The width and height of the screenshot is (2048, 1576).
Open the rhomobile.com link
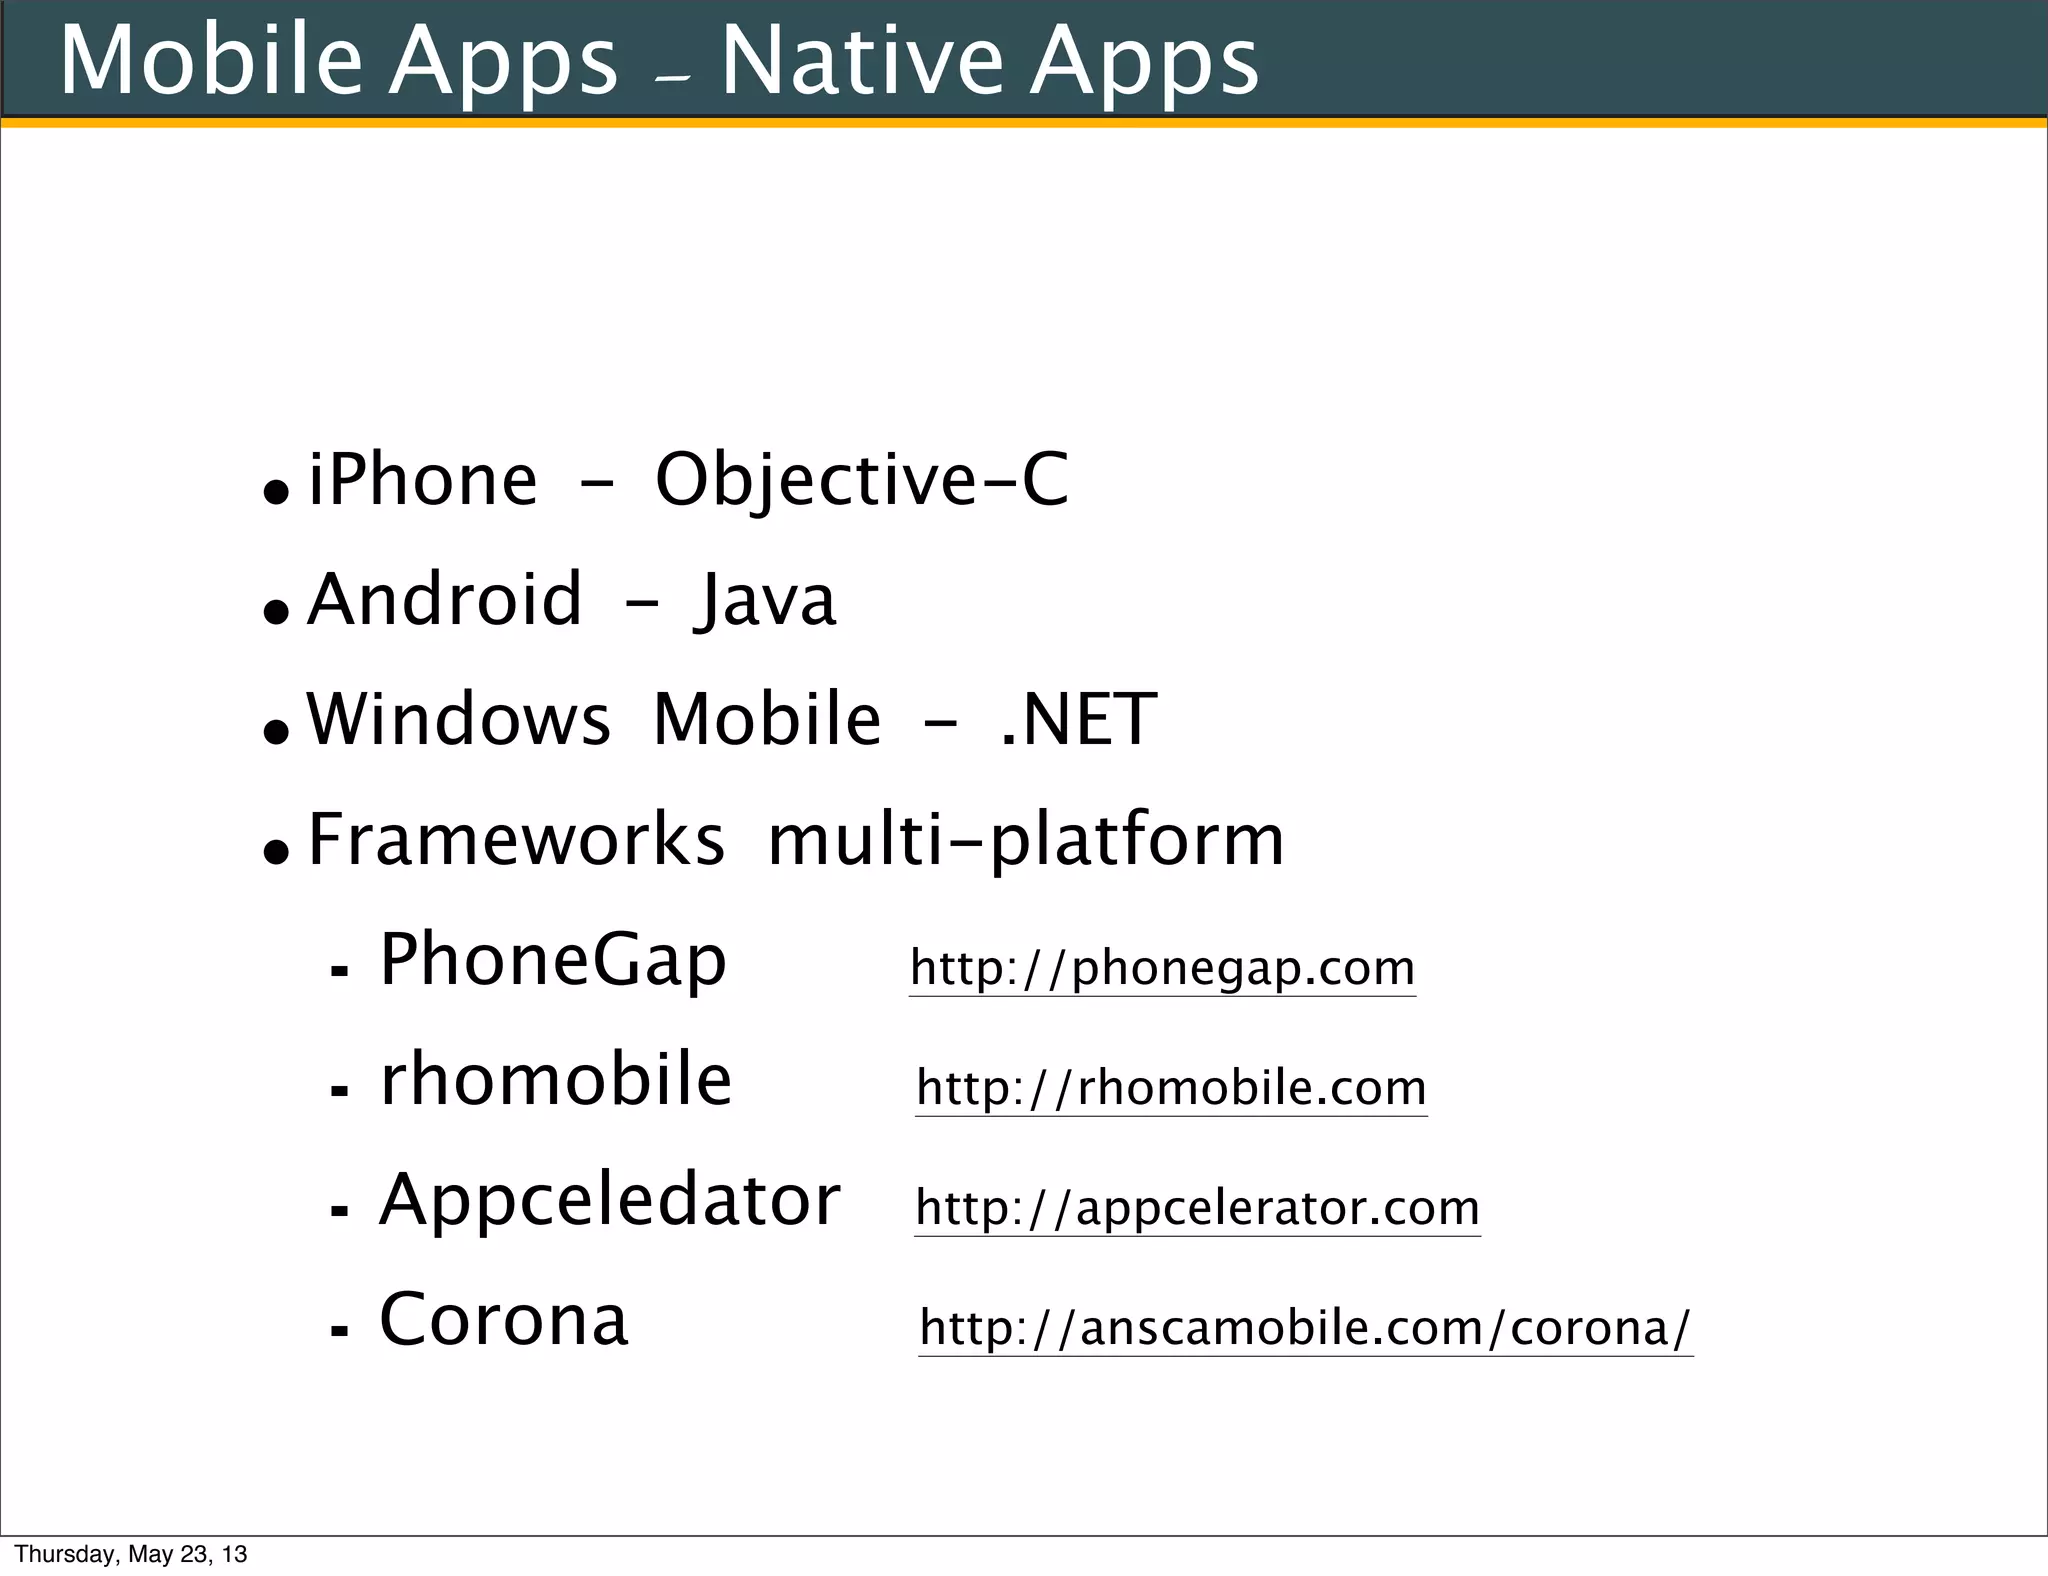(x=1171, y=1088)
